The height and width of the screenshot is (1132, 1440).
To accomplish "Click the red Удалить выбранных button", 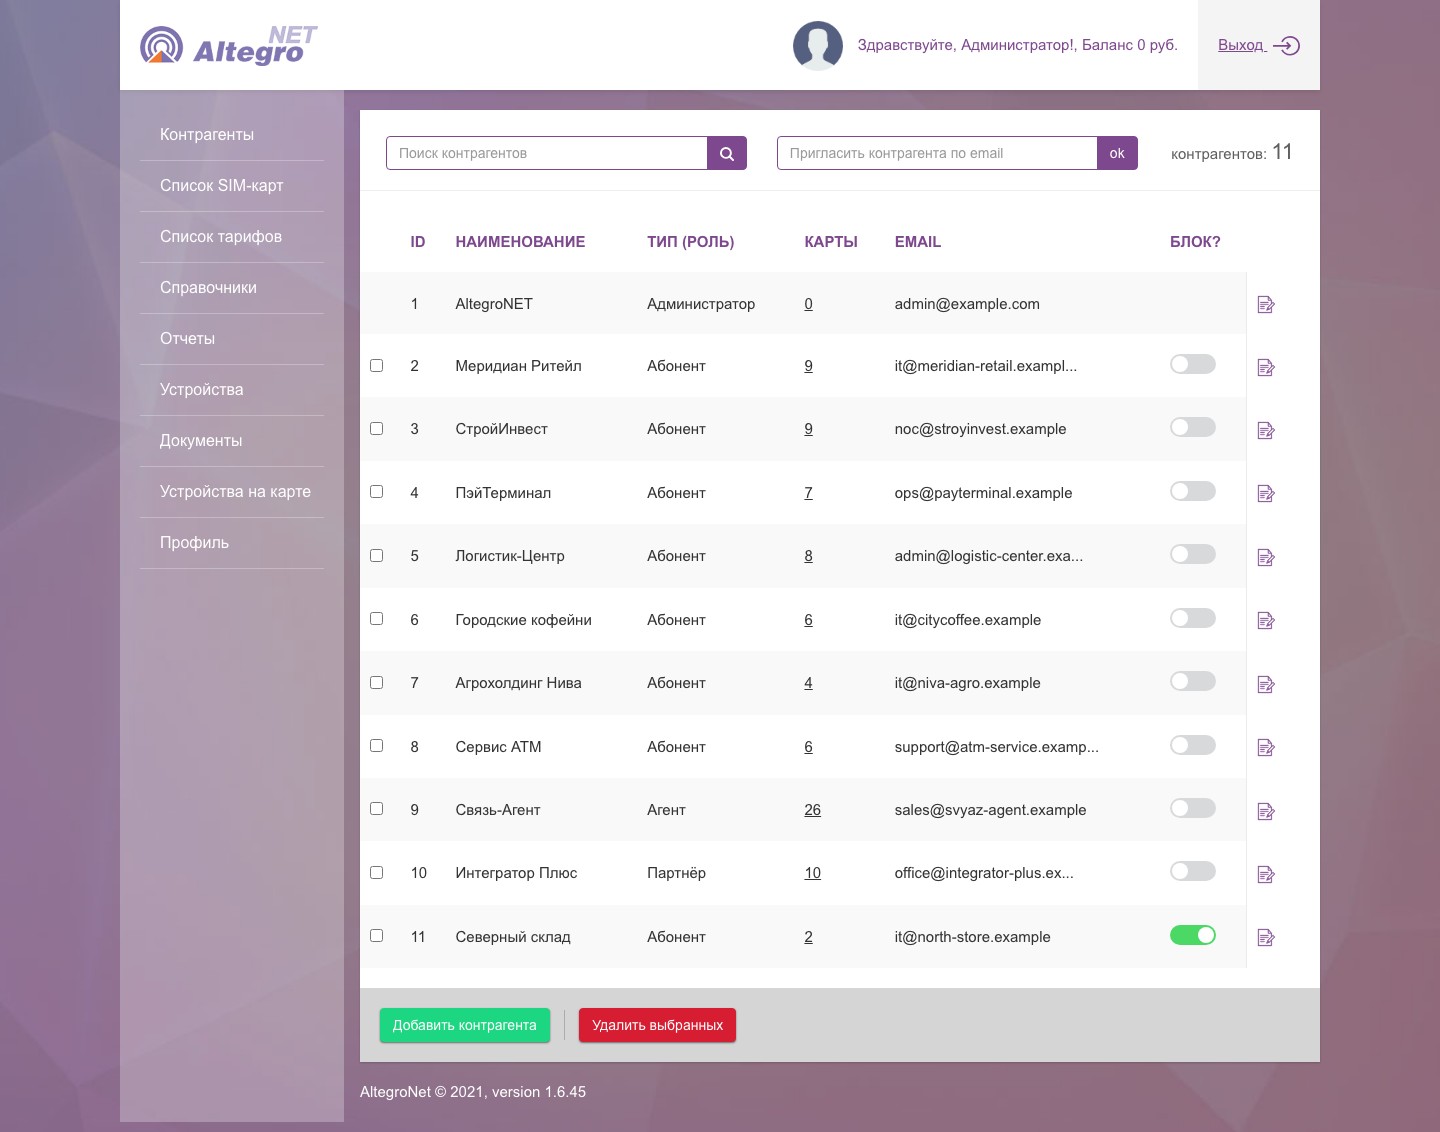I will [657, 1025].
